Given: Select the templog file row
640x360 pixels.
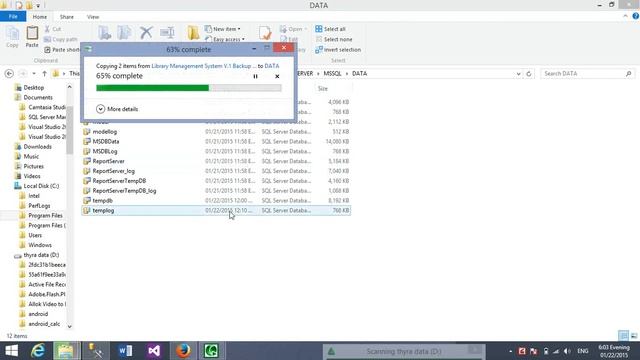Looking at the screenshot, I should click(216, 211).
